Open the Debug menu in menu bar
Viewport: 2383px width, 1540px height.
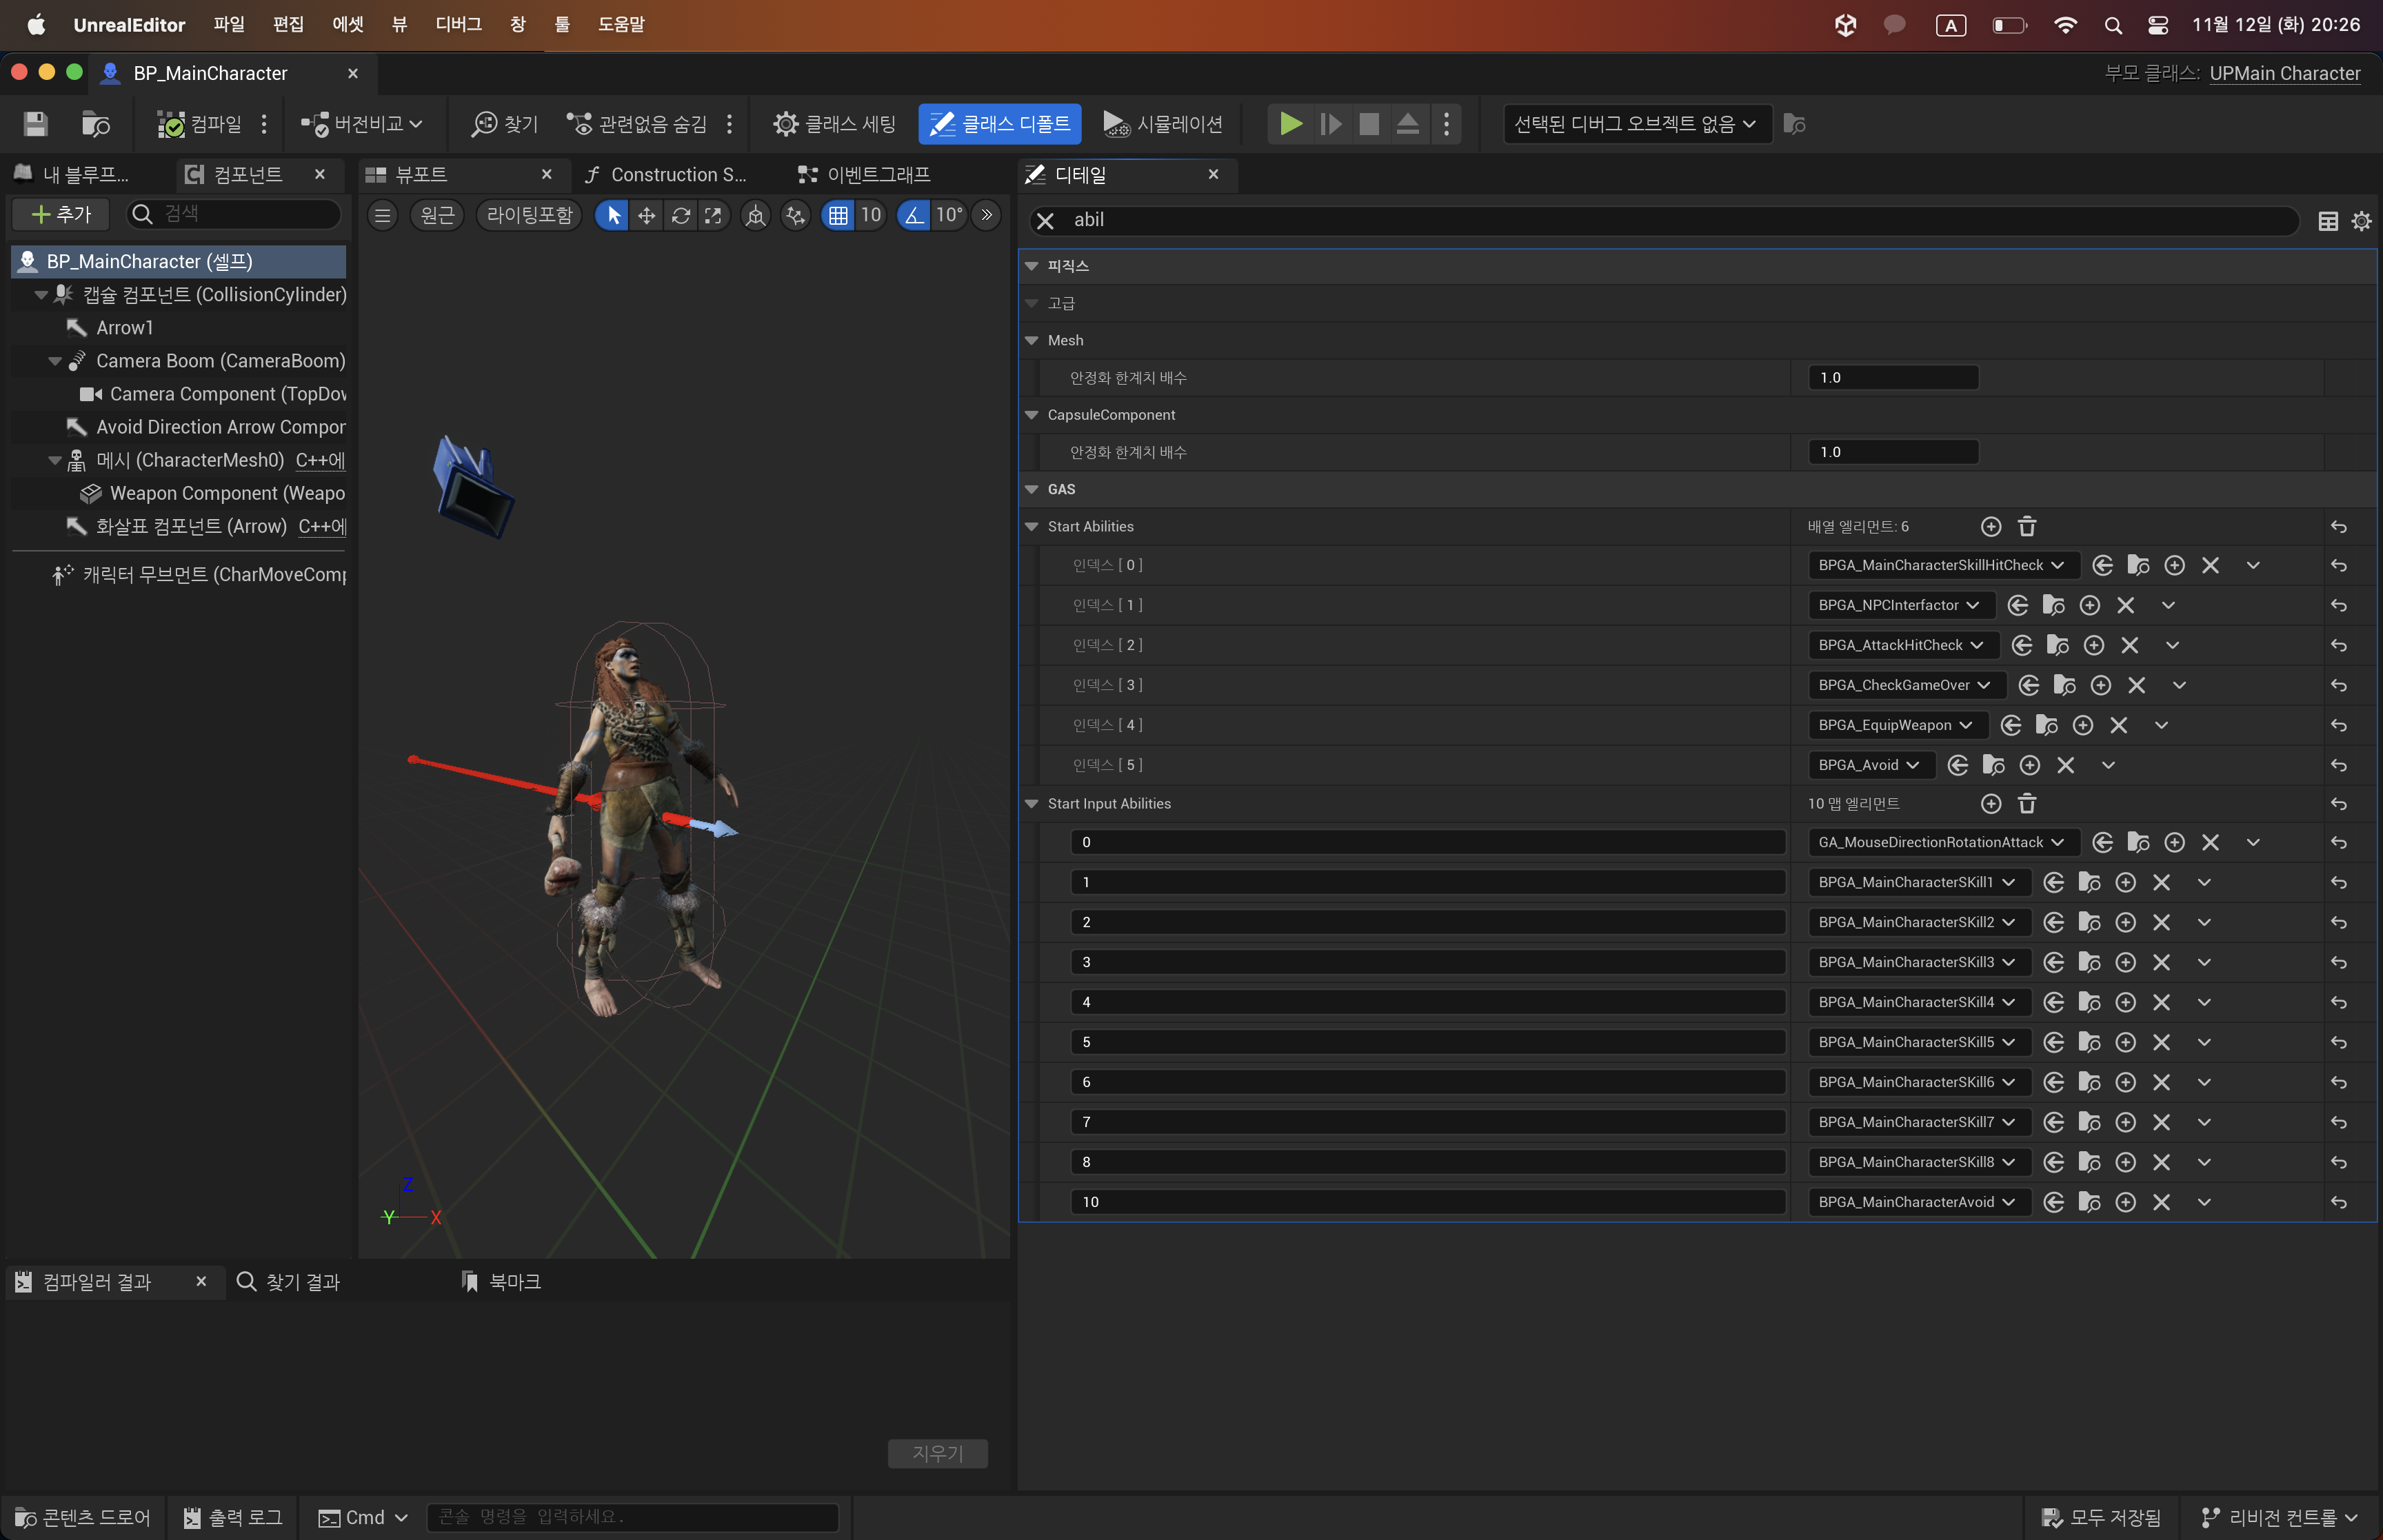pos(458,24)
